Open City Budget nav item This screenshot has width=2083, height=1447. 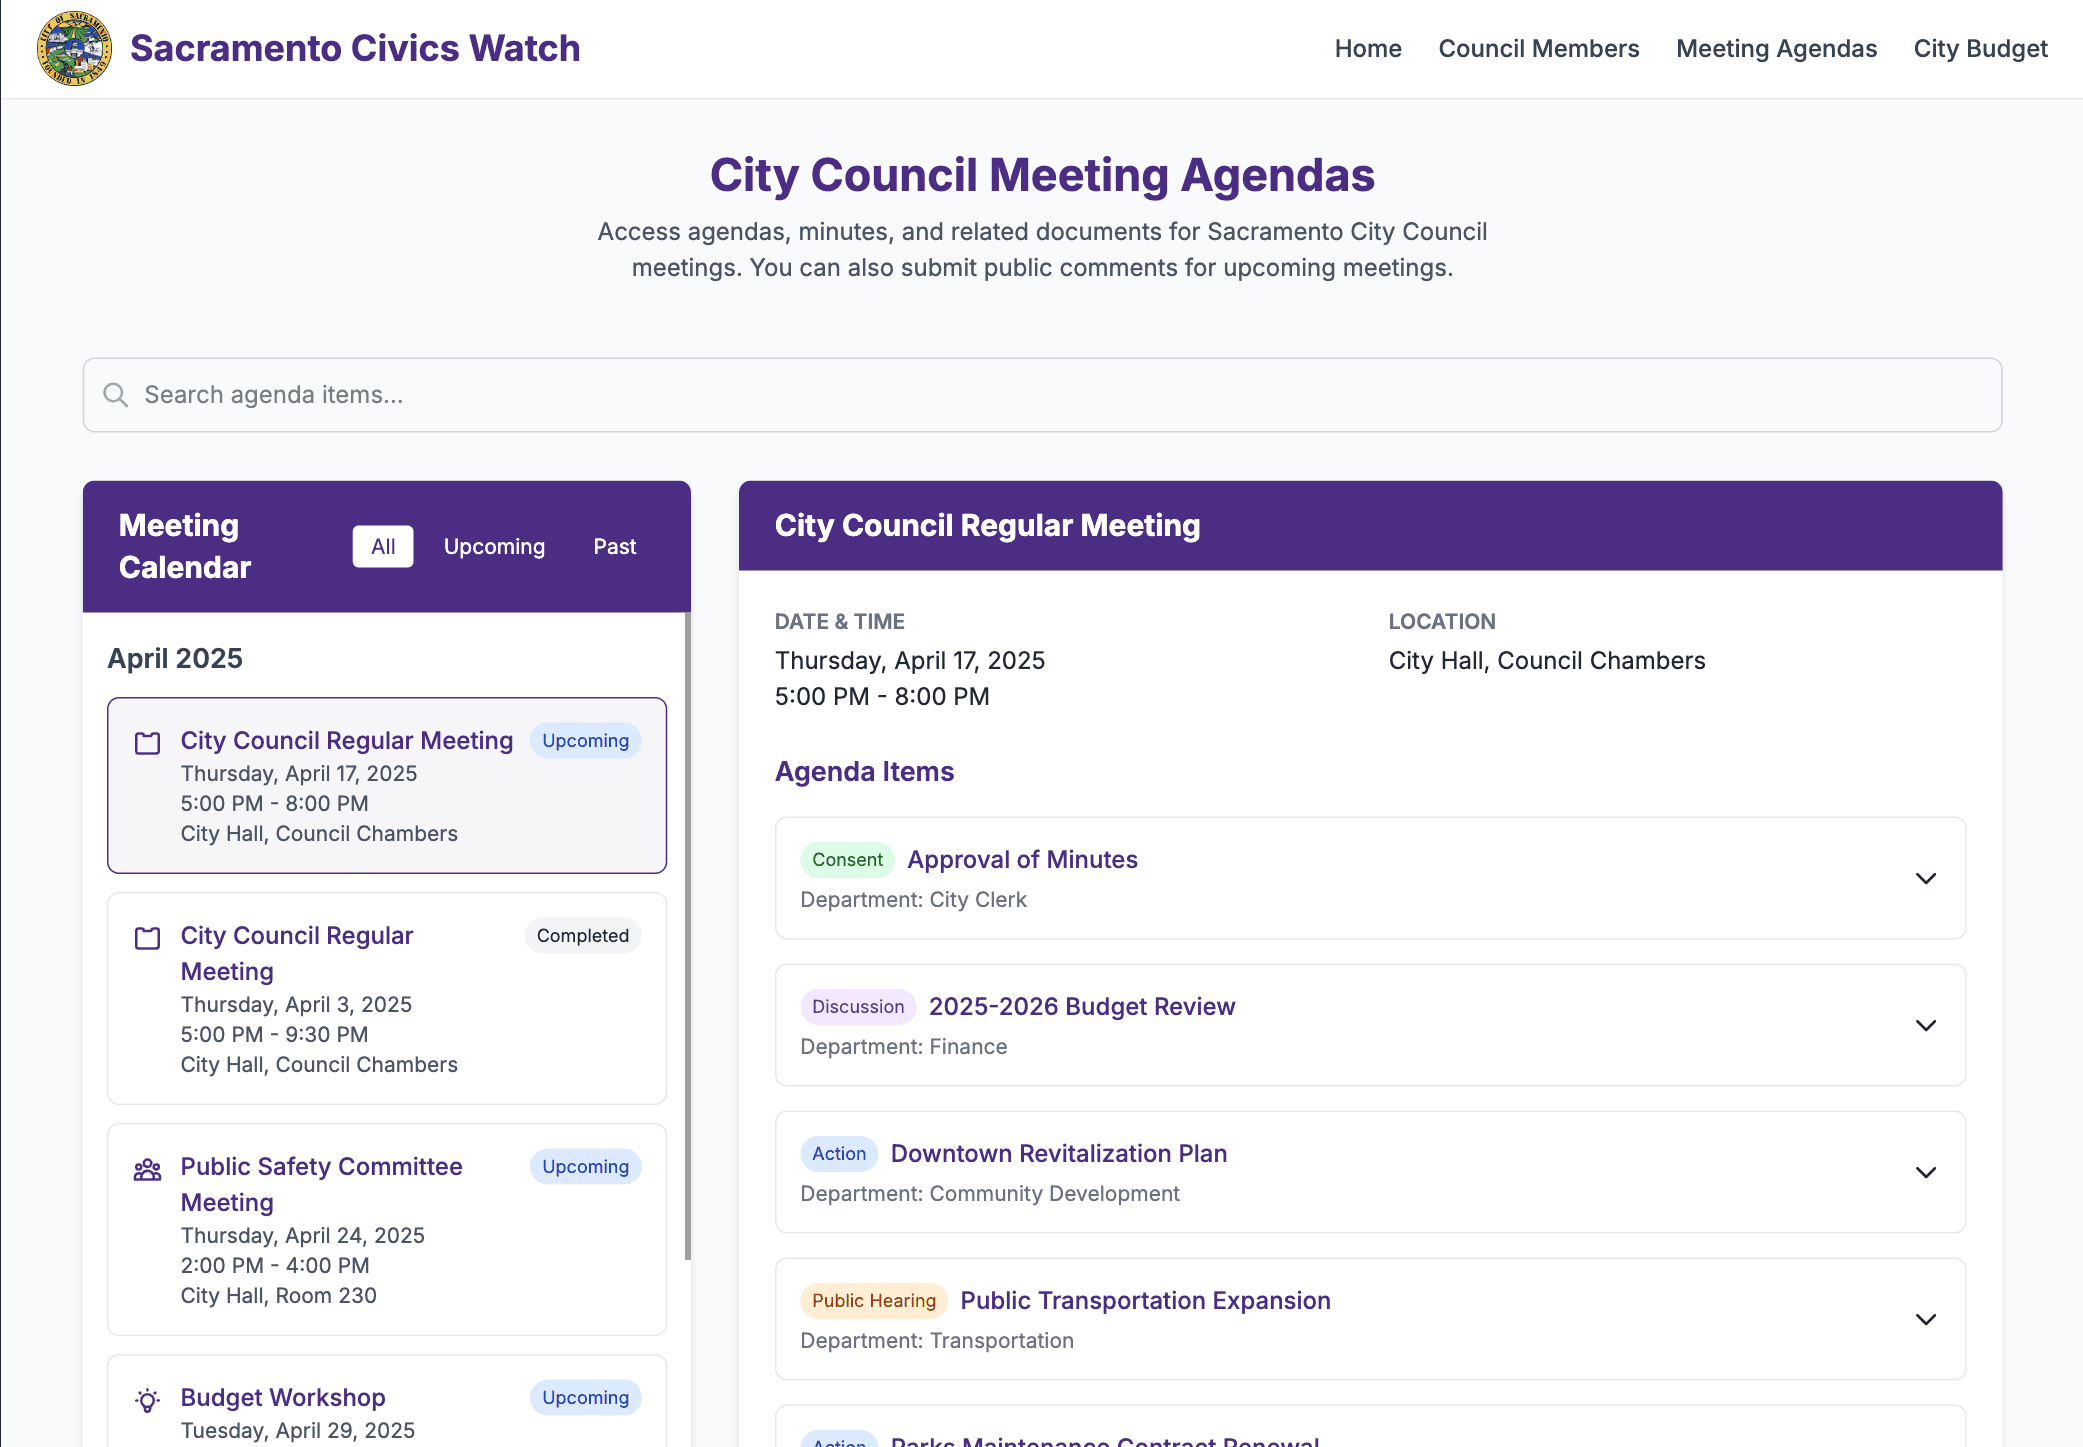tap(1980, 48)
